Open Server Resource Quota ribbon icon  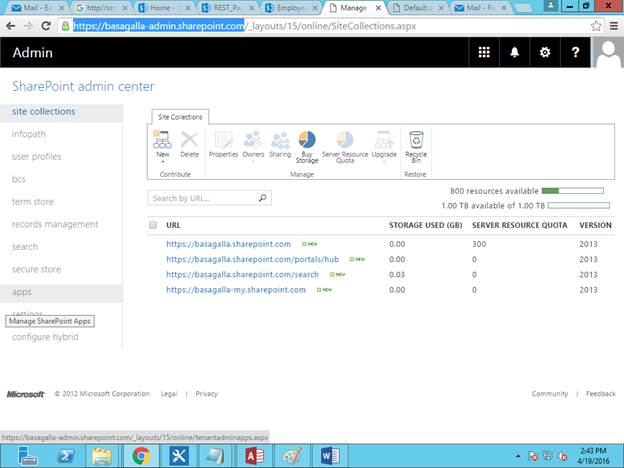(x=345, y=140)
